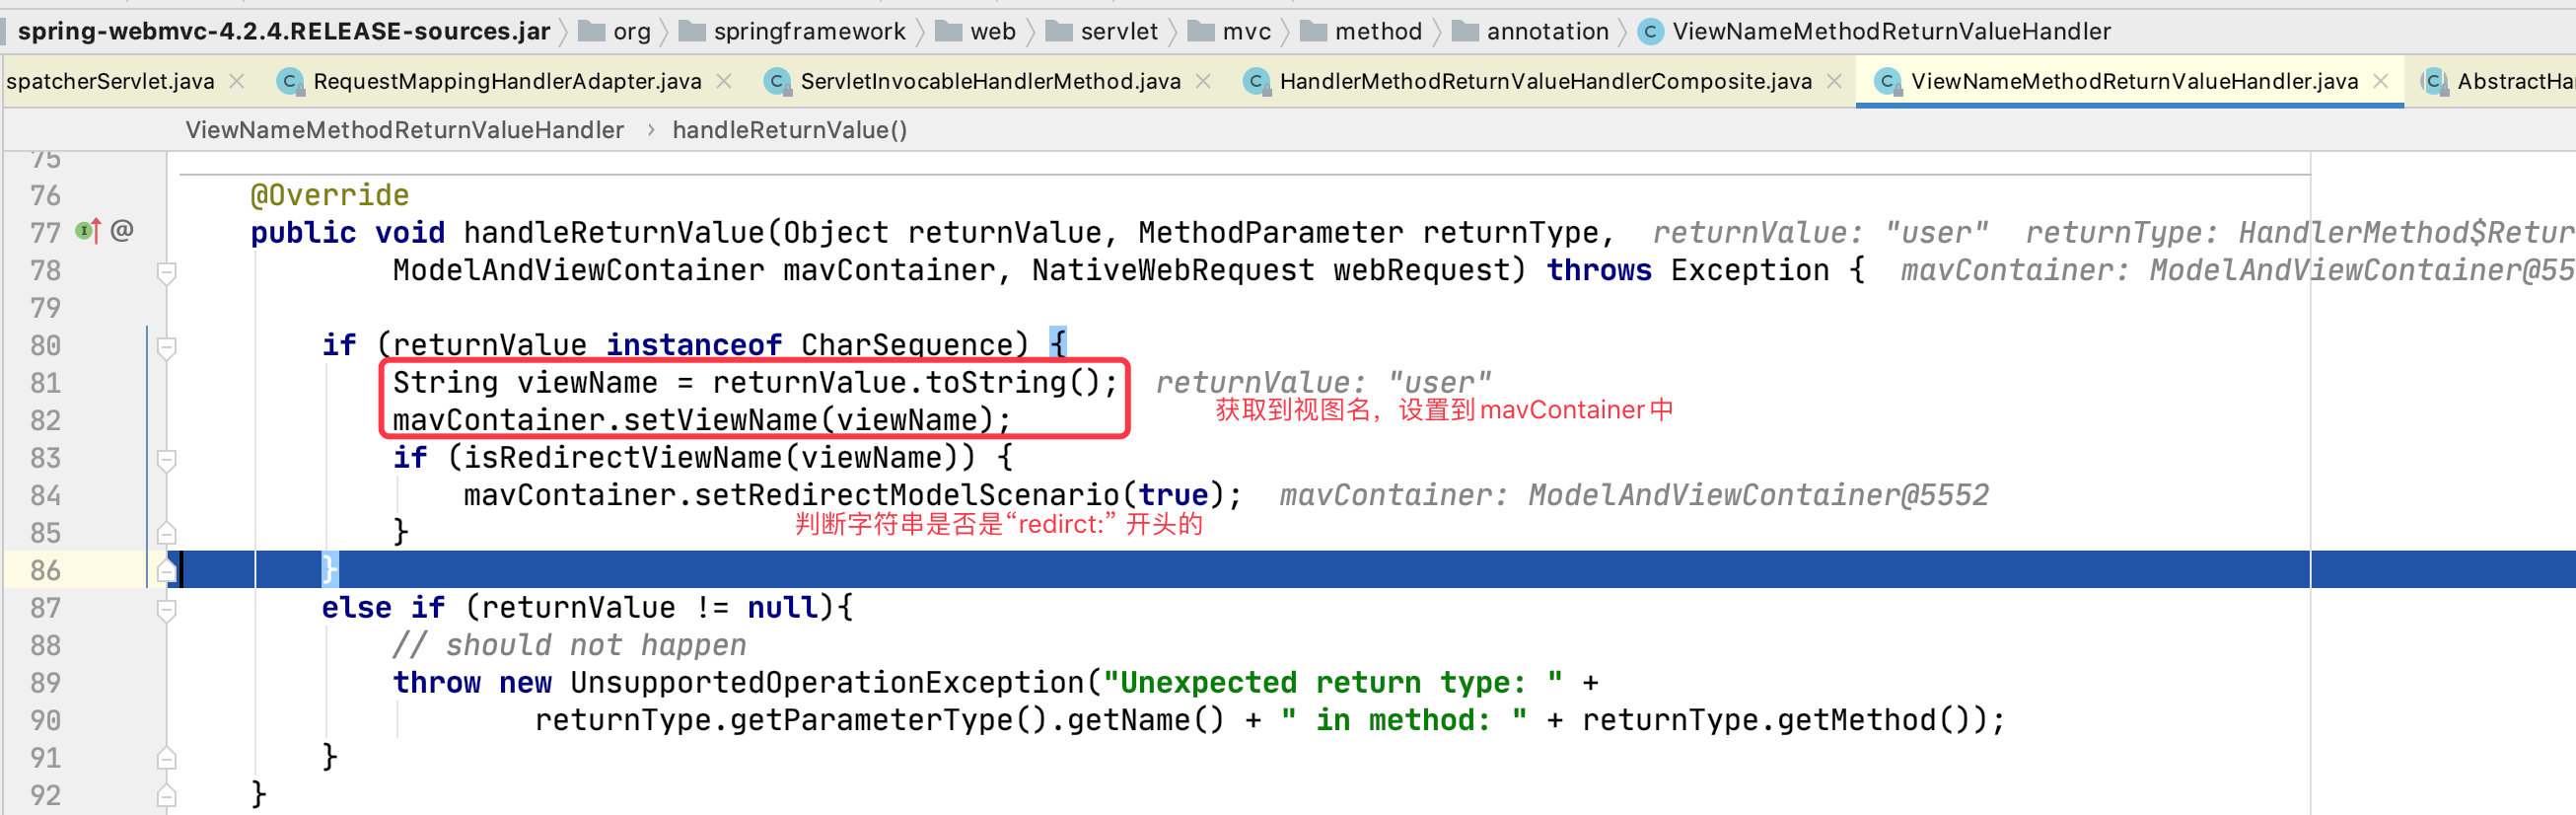Close the ServletInvocableHandlerMethod.java tab
The width and height of the screenshot is (2576, 815).
pos(1203,81)
